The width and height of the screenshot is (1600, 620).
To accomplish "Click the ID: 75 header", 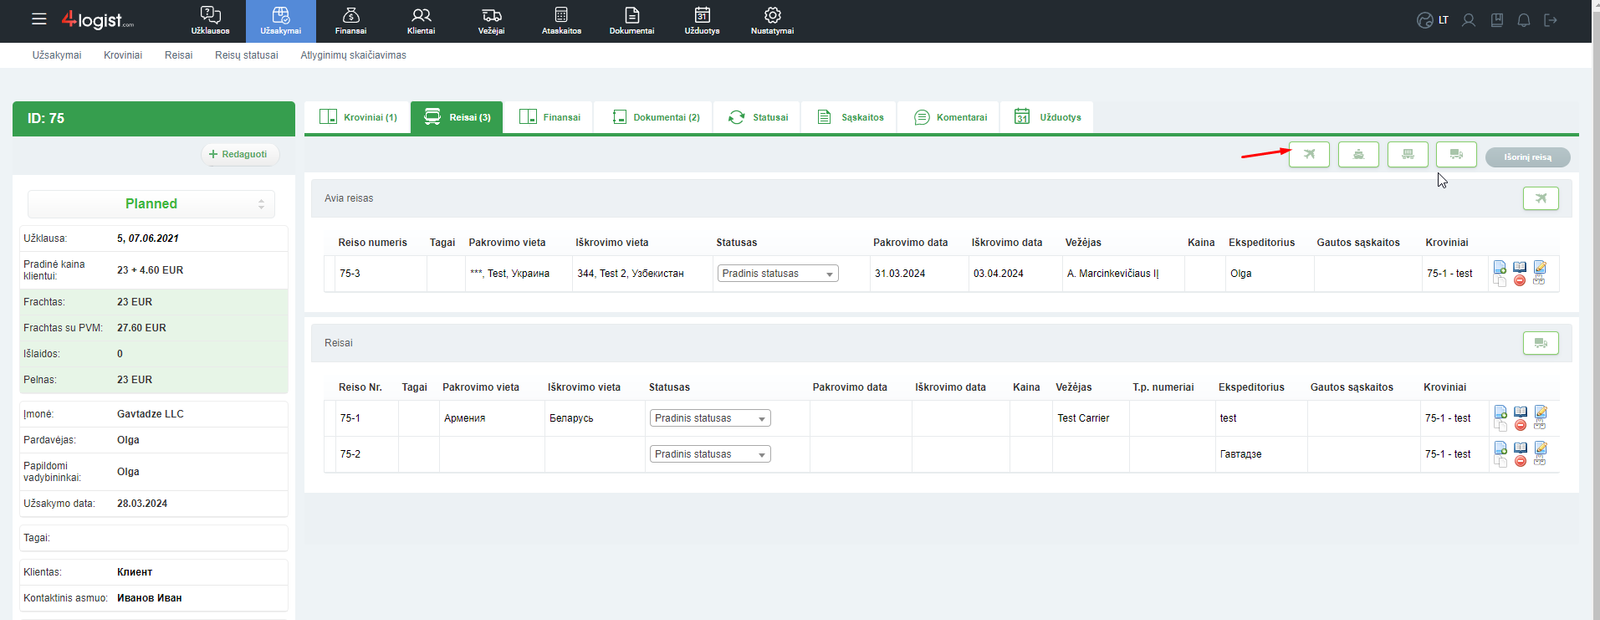I will pyautogui.click(x=154, y=118).
